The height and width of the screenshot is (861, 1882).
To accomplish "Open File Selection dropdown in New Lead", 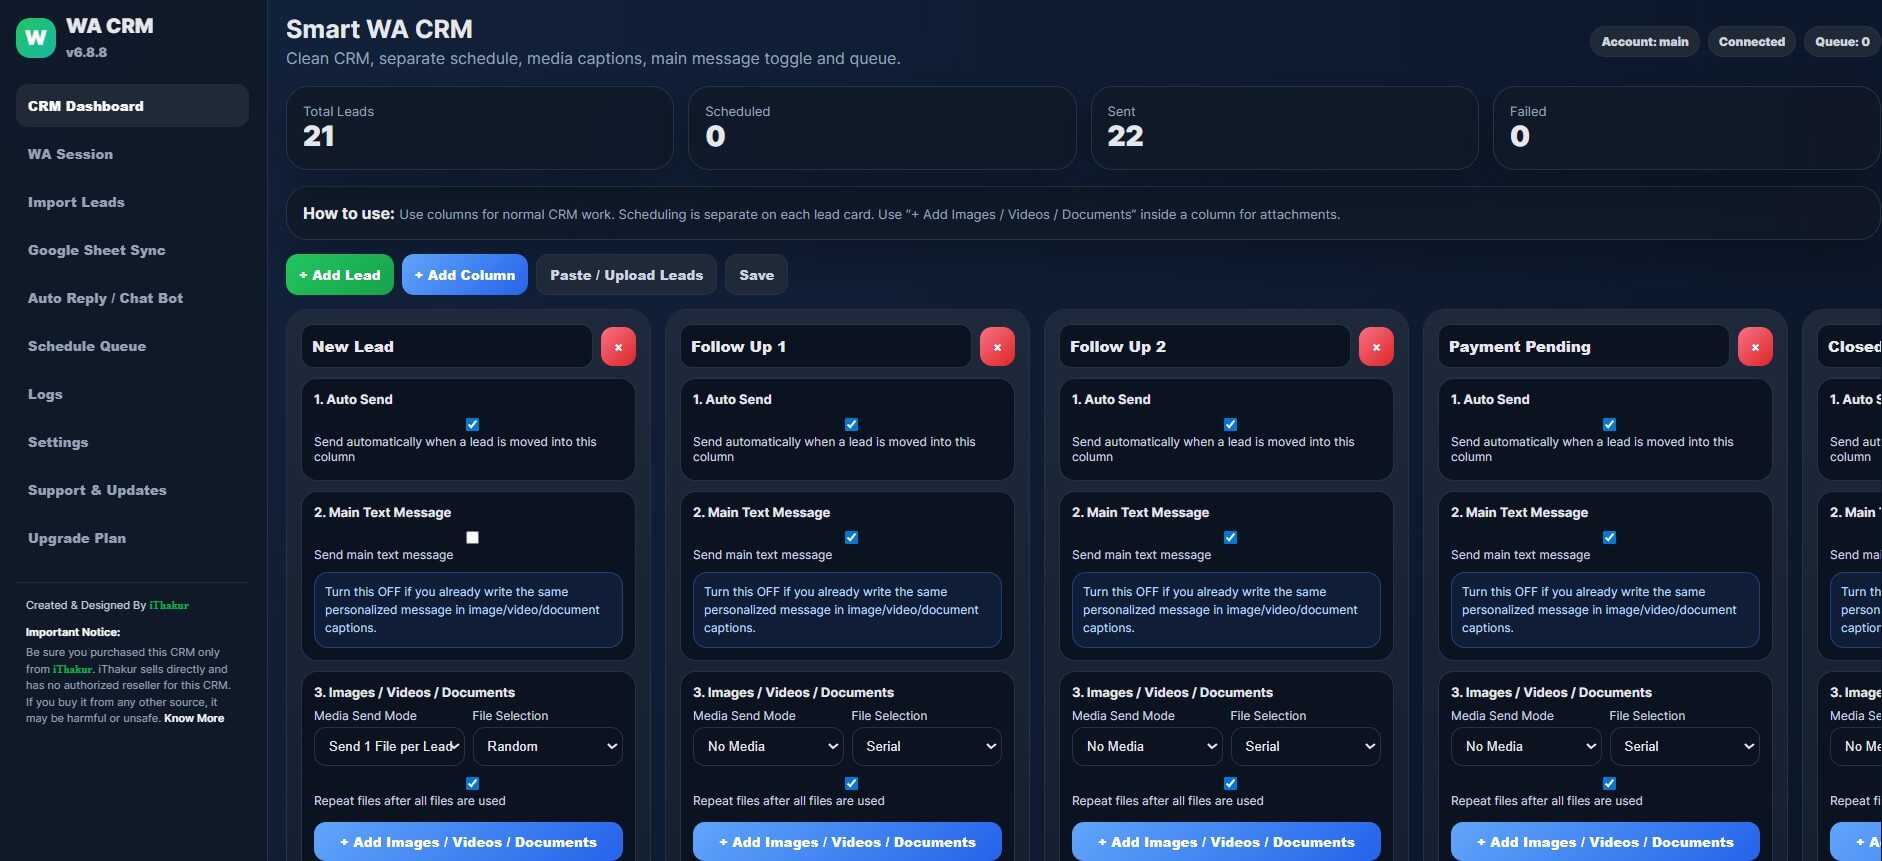I will [548, 746].
